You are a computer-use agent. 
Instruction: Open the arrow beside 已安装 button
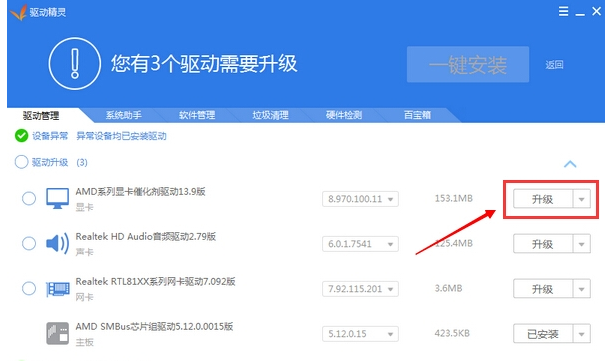click(581, 334)
